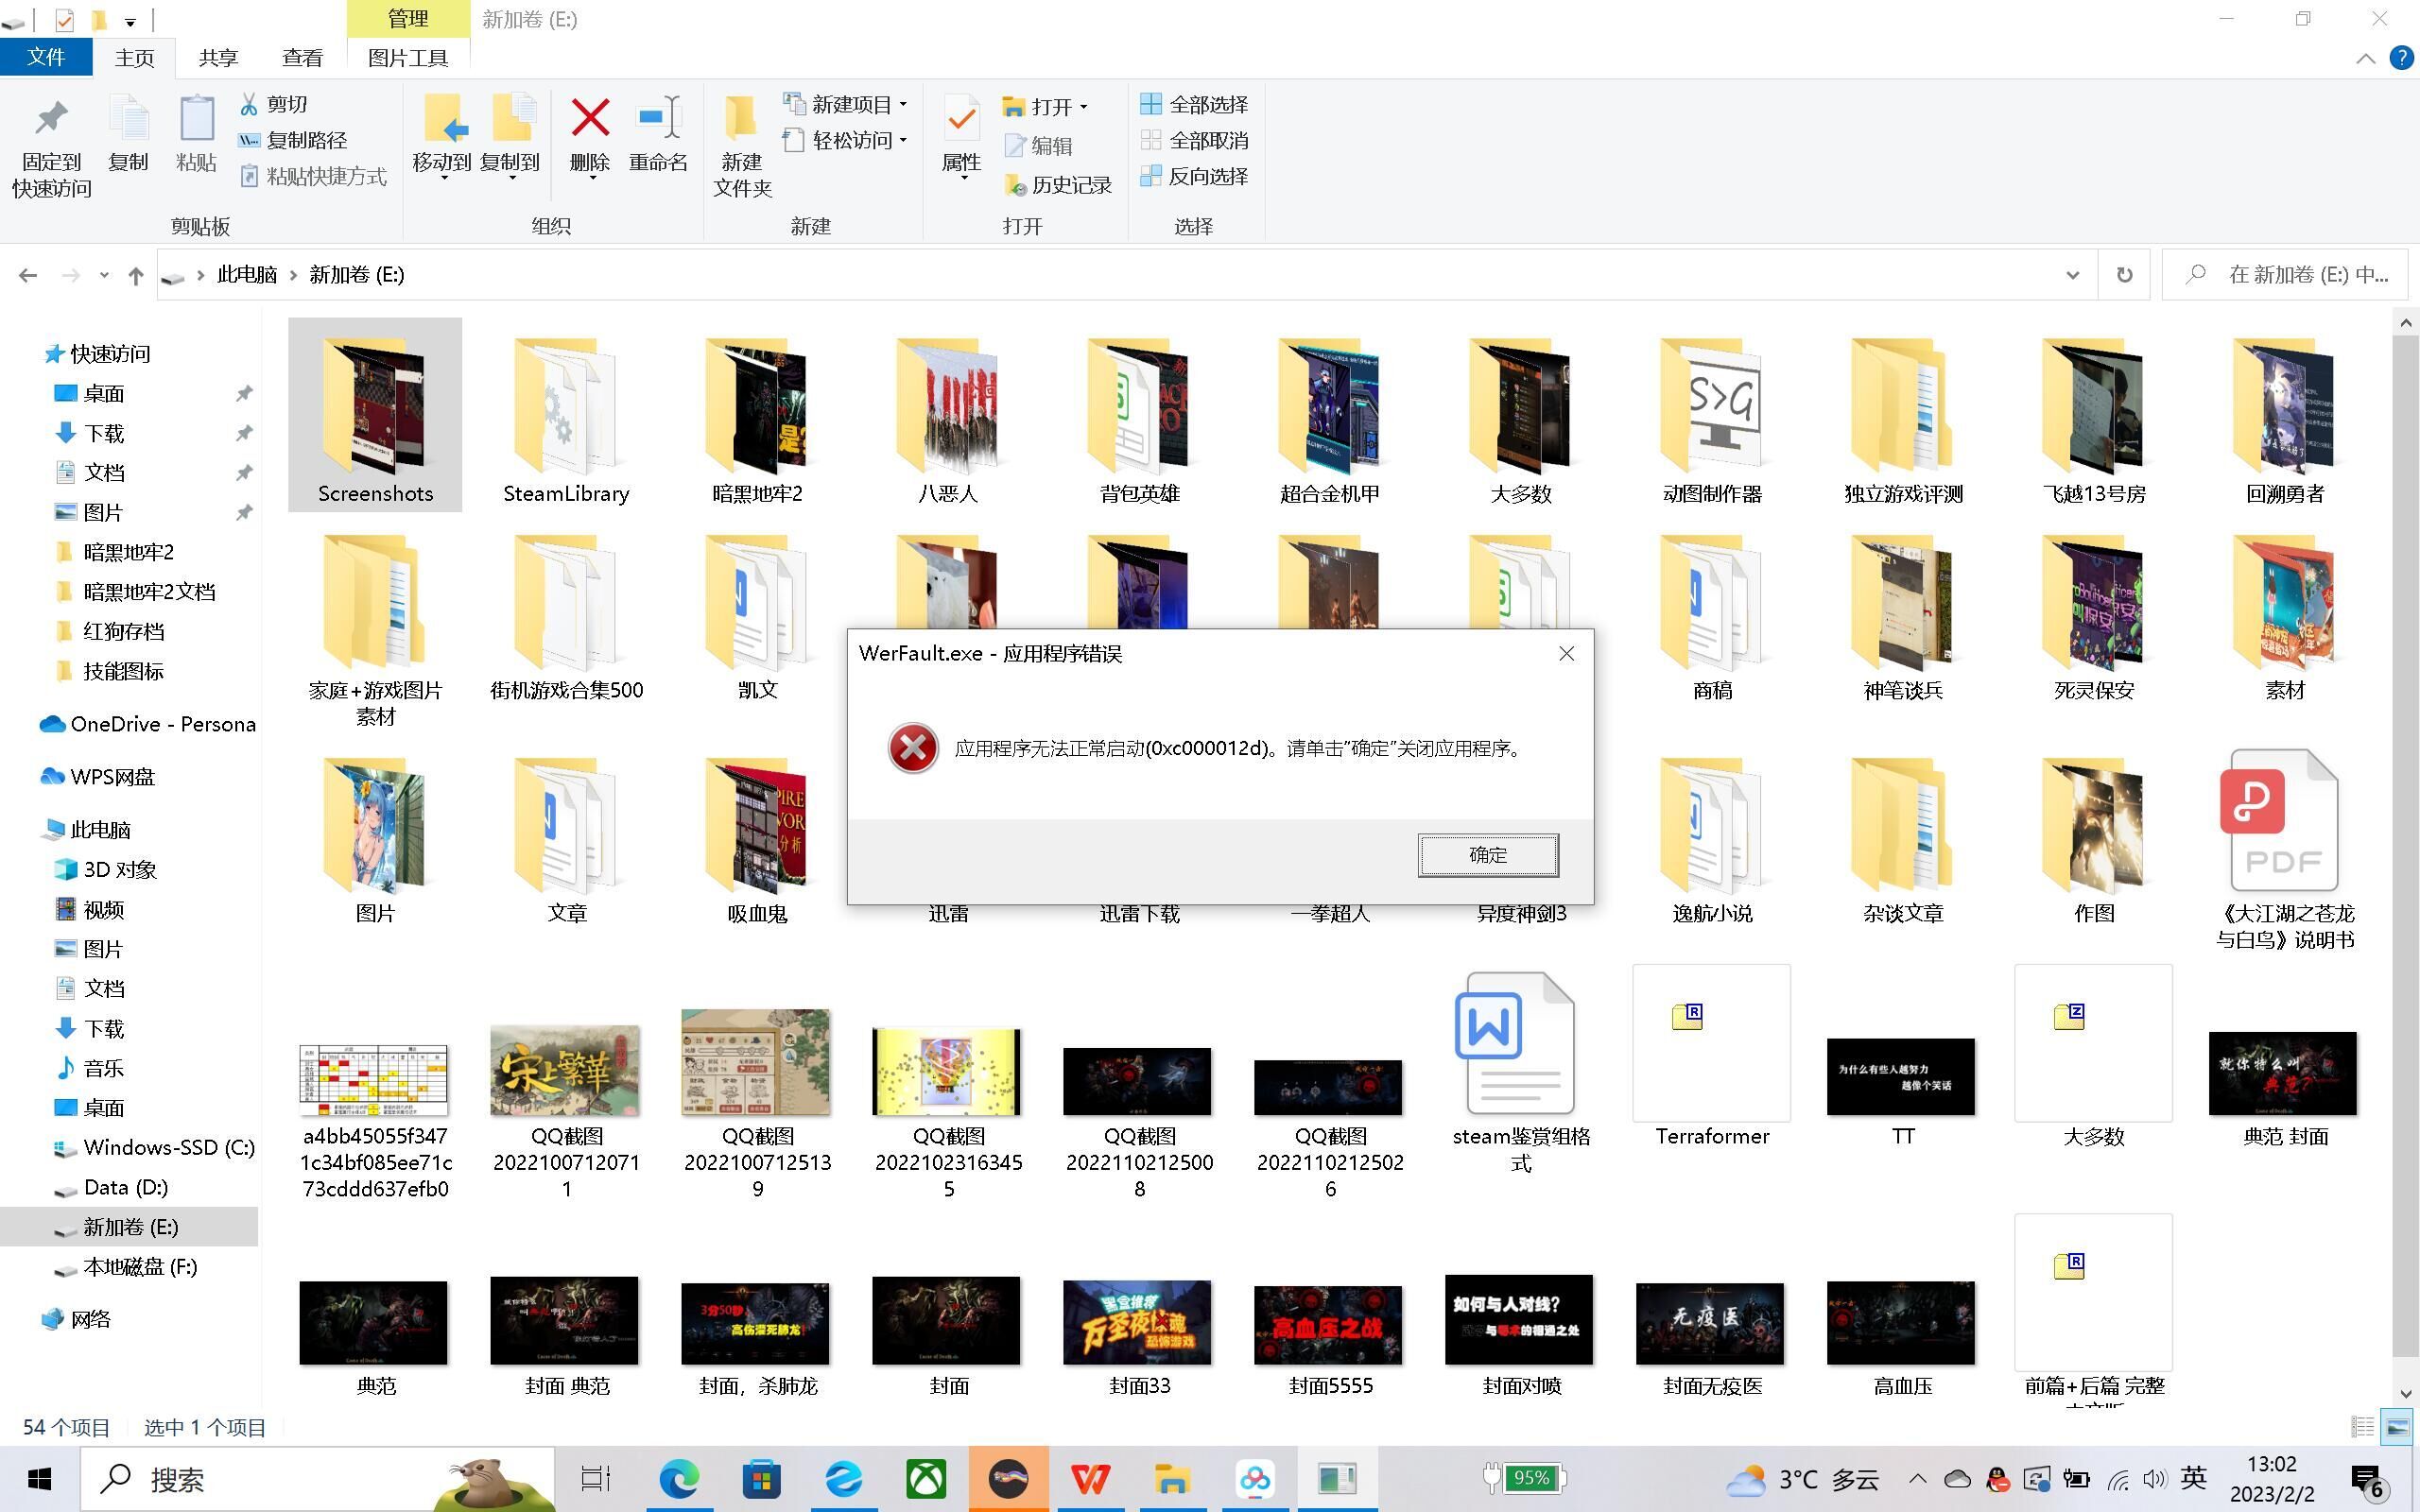Click Paste shortcut (粘贴快捷方式)
The width and height of the screenshot is (2420, 1512).
313,176
